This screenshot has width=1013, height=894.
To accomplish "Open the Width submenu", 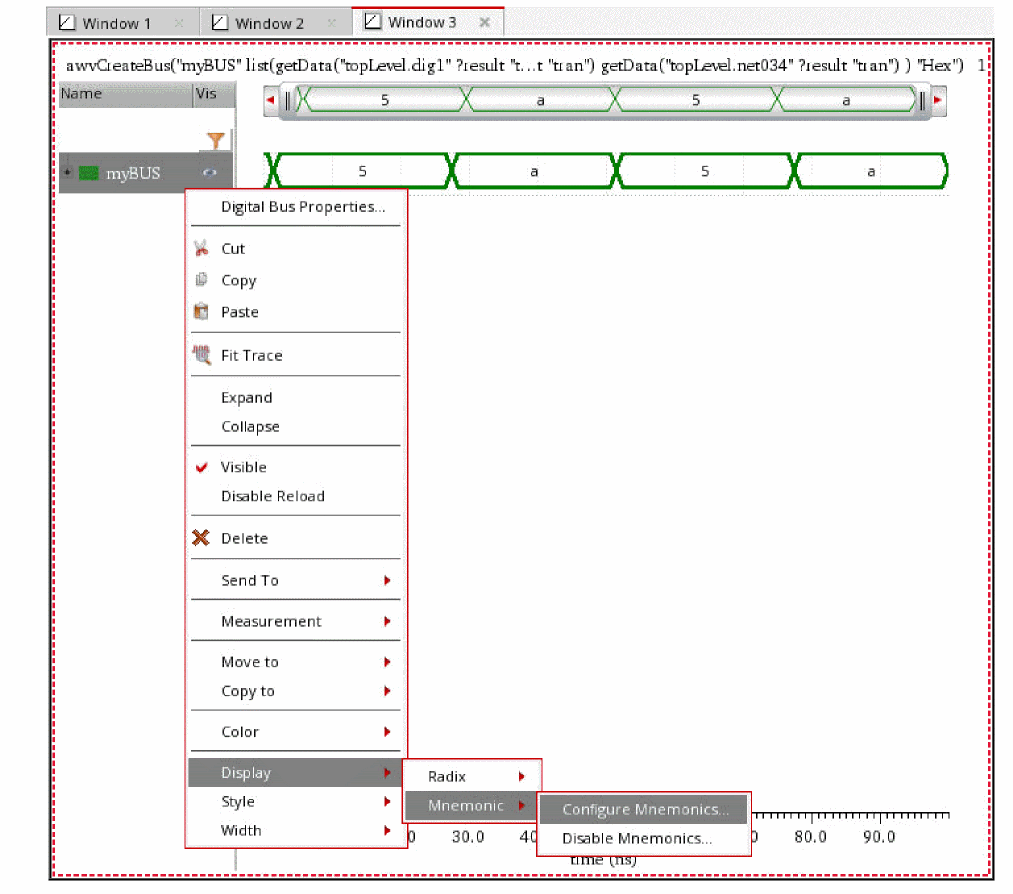I will 296,830.
